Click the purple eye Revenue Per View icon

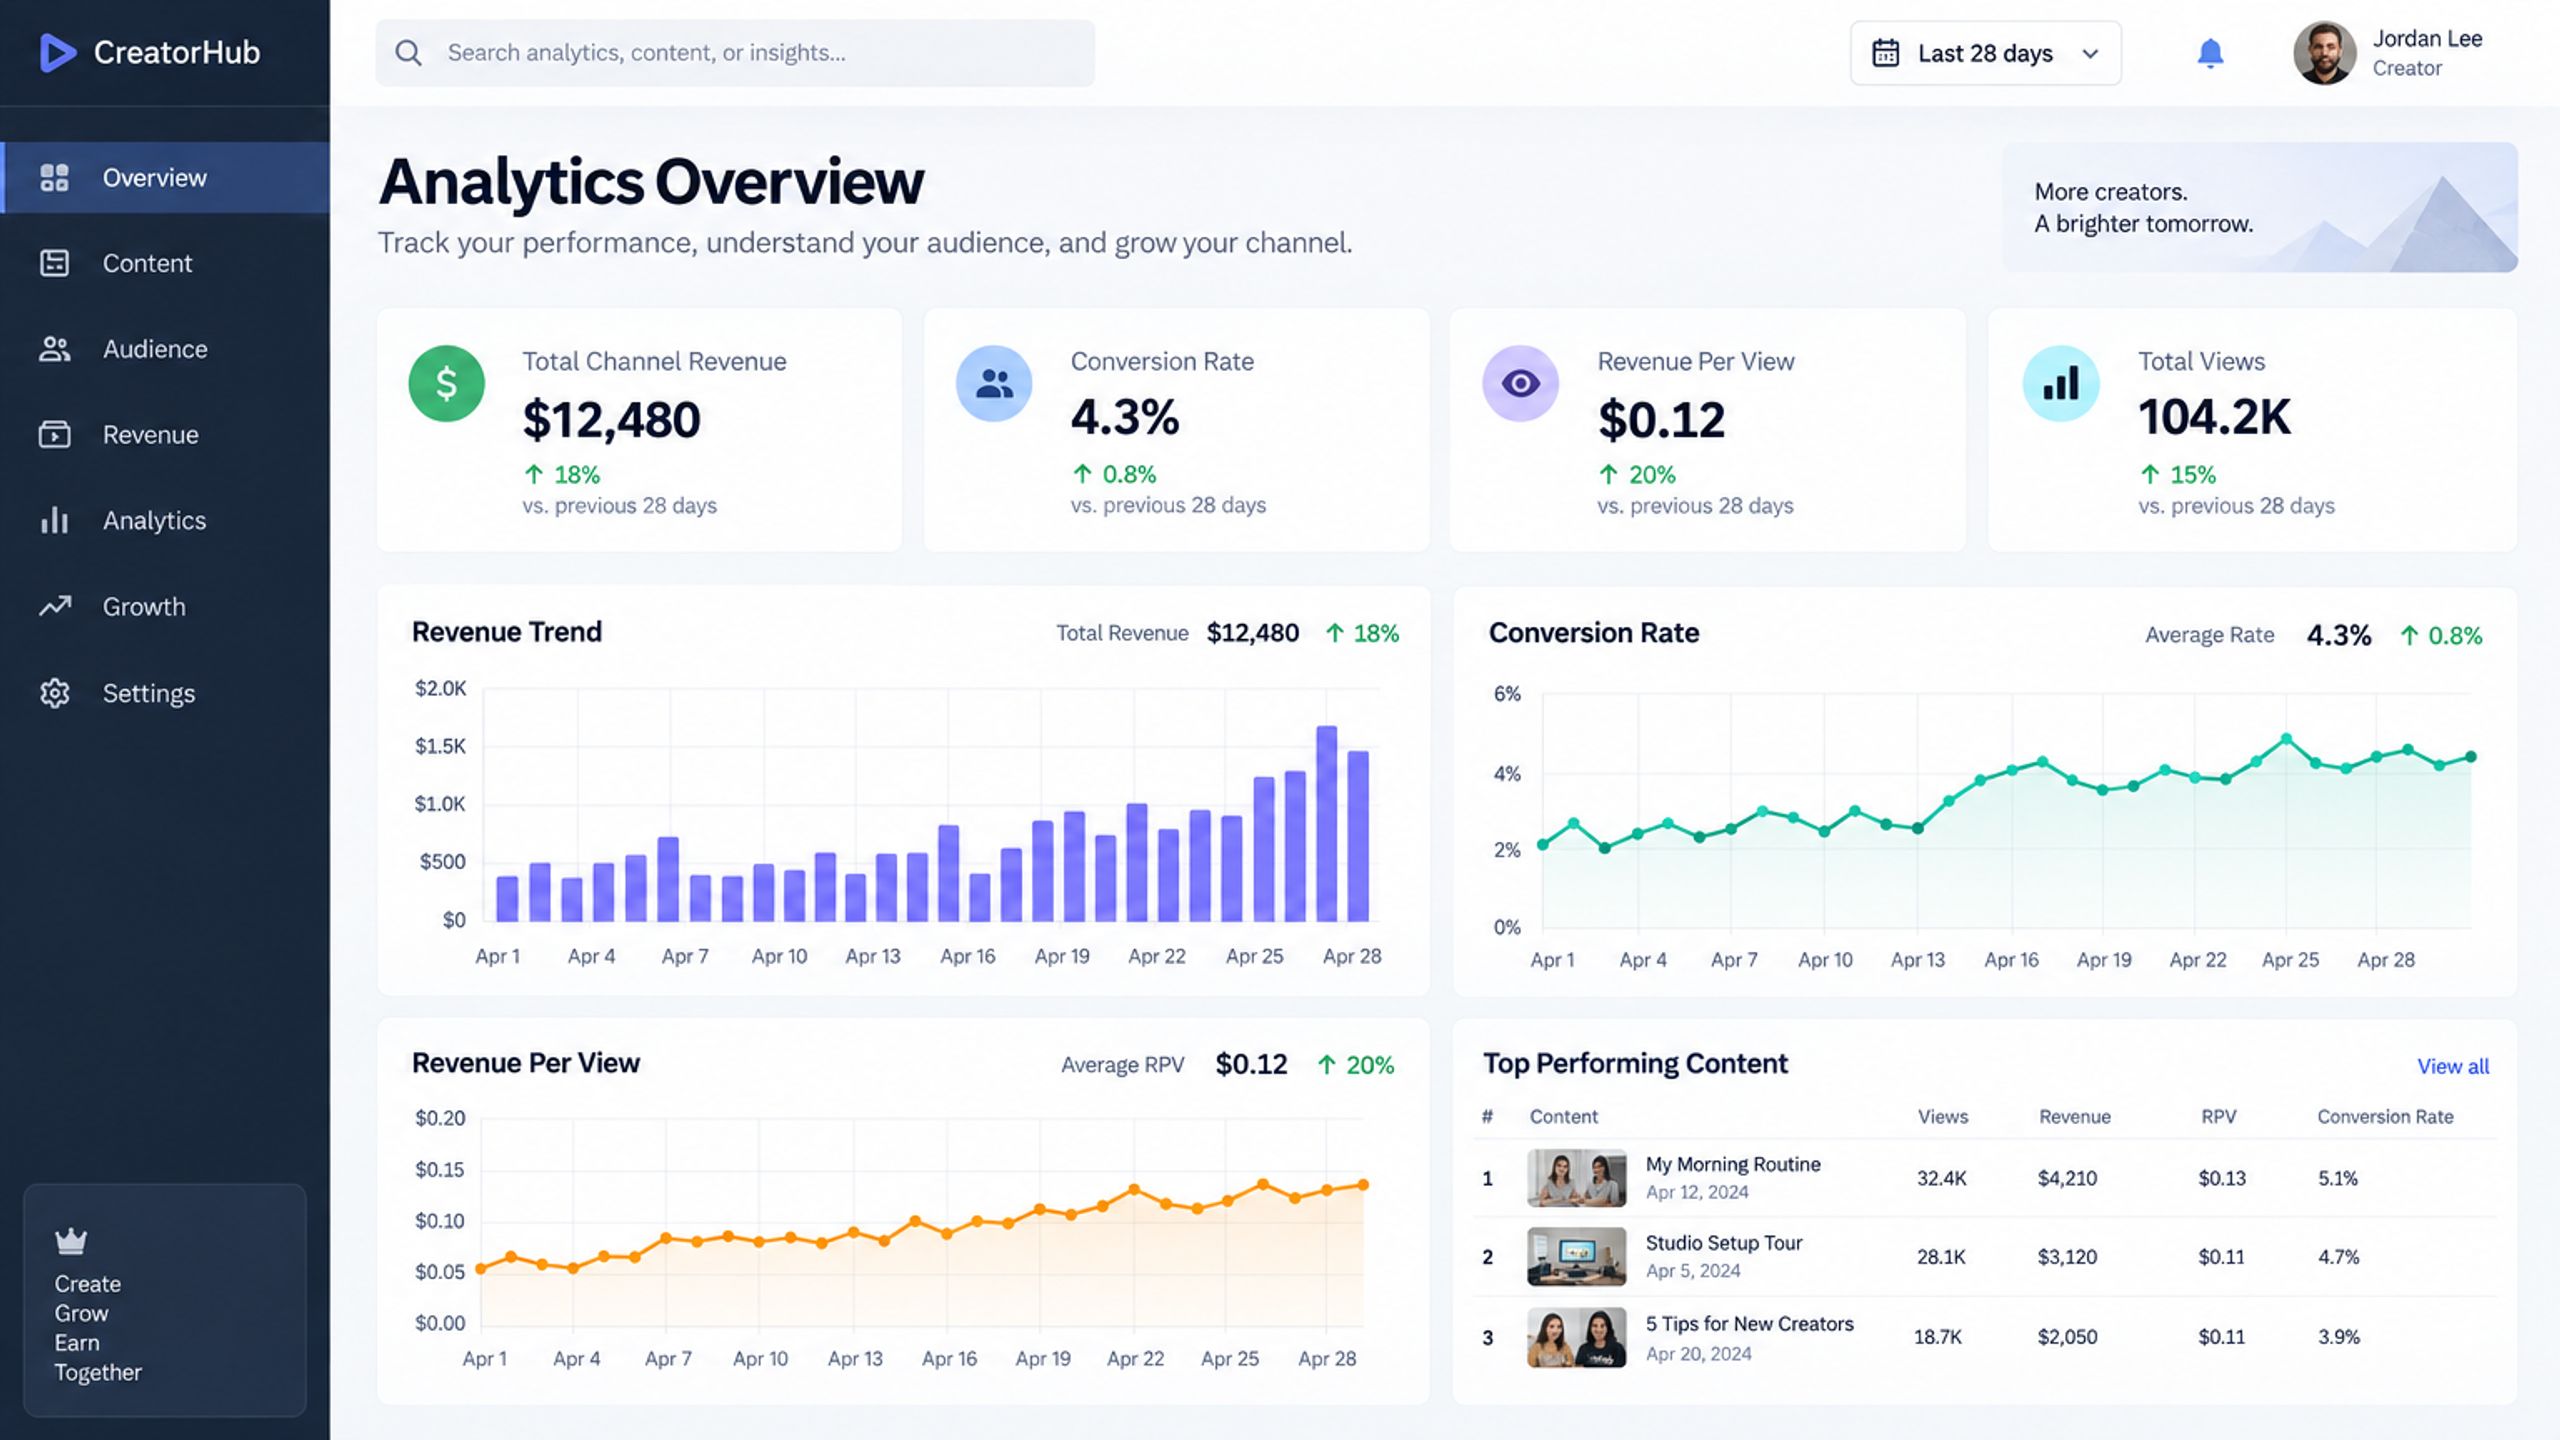tap(1520, 383)
